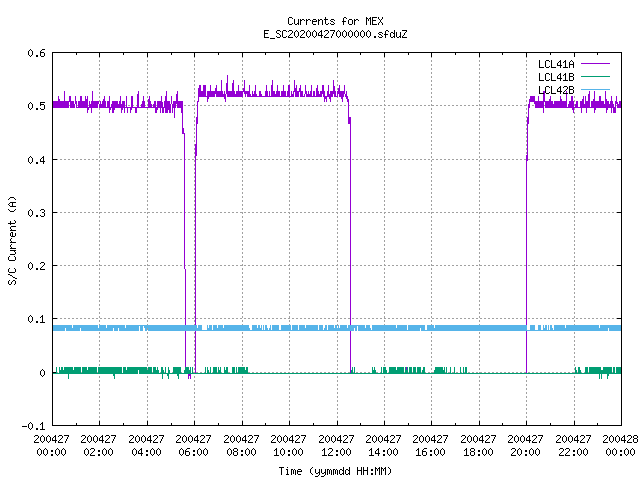
Task: Click the x-axis tick '200428 00:00'
Action: click(620, 445)
